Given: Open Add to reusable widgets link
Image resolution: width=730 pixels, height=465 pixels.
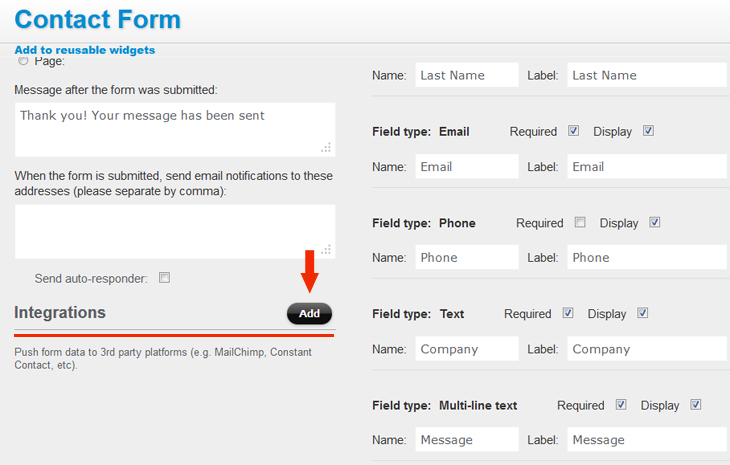Looking at the screenshot, I should 85,50.
